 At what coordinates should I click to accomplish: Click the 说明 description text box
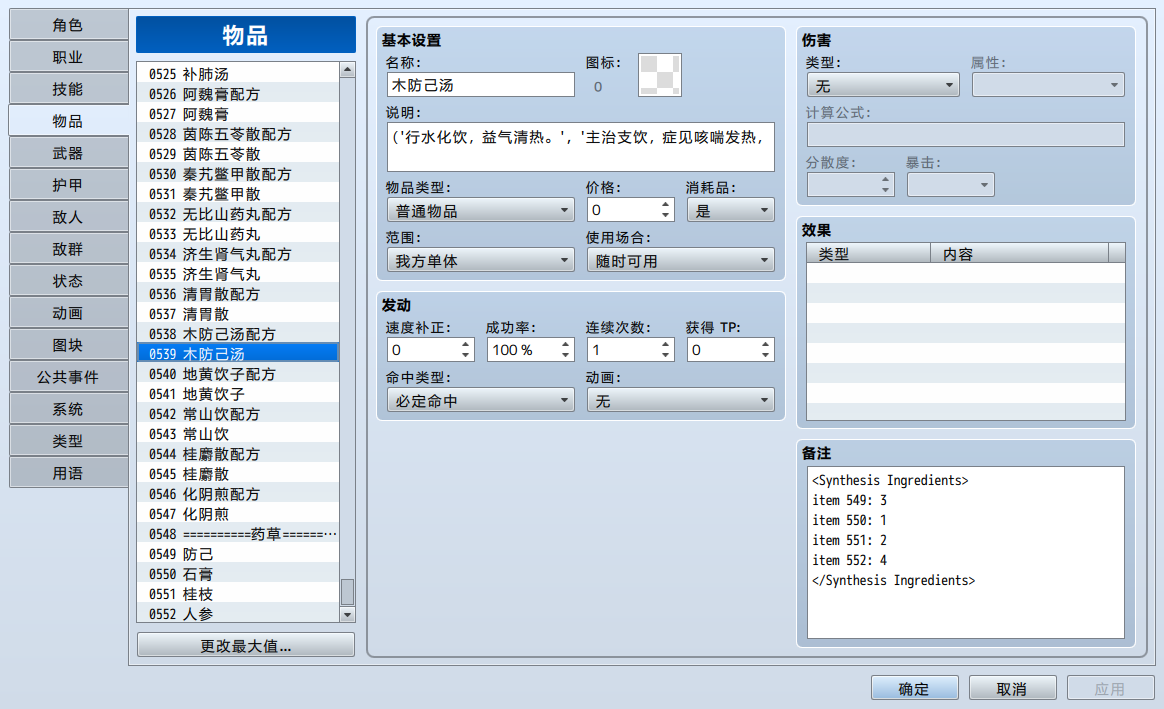pyautogui.click(x=581, y=147)
